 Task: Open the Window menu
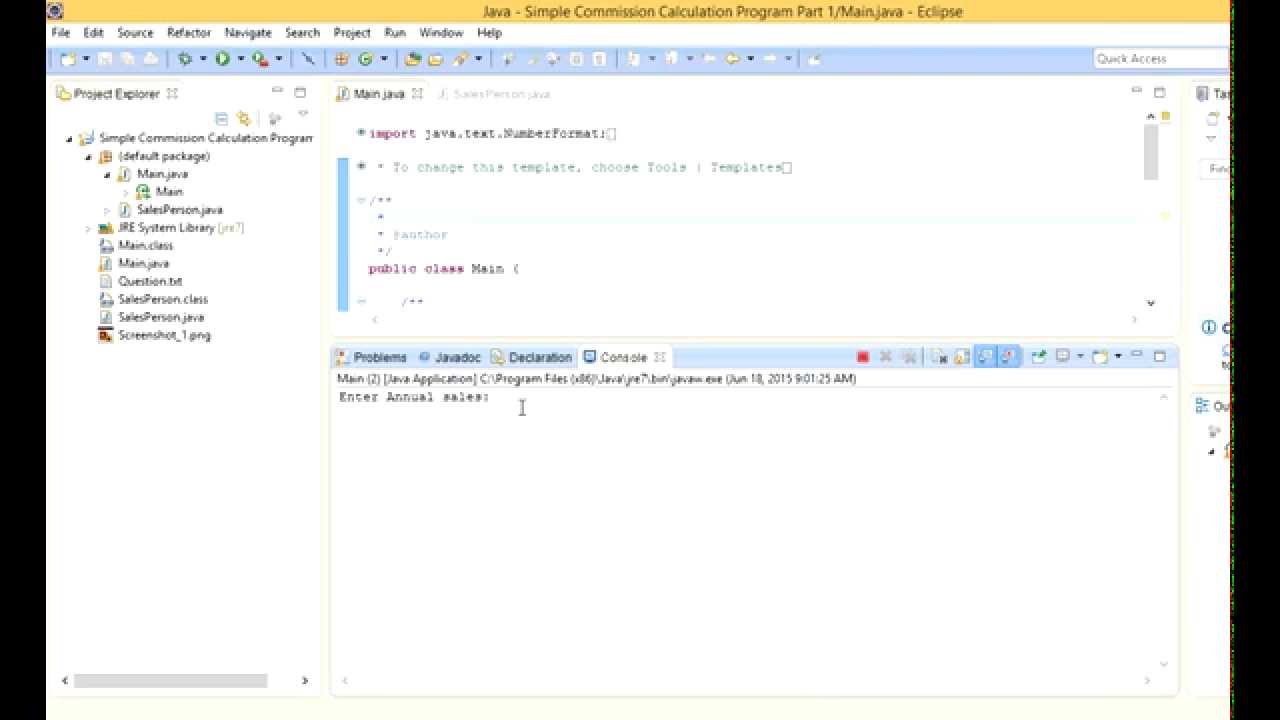(441, 32)
